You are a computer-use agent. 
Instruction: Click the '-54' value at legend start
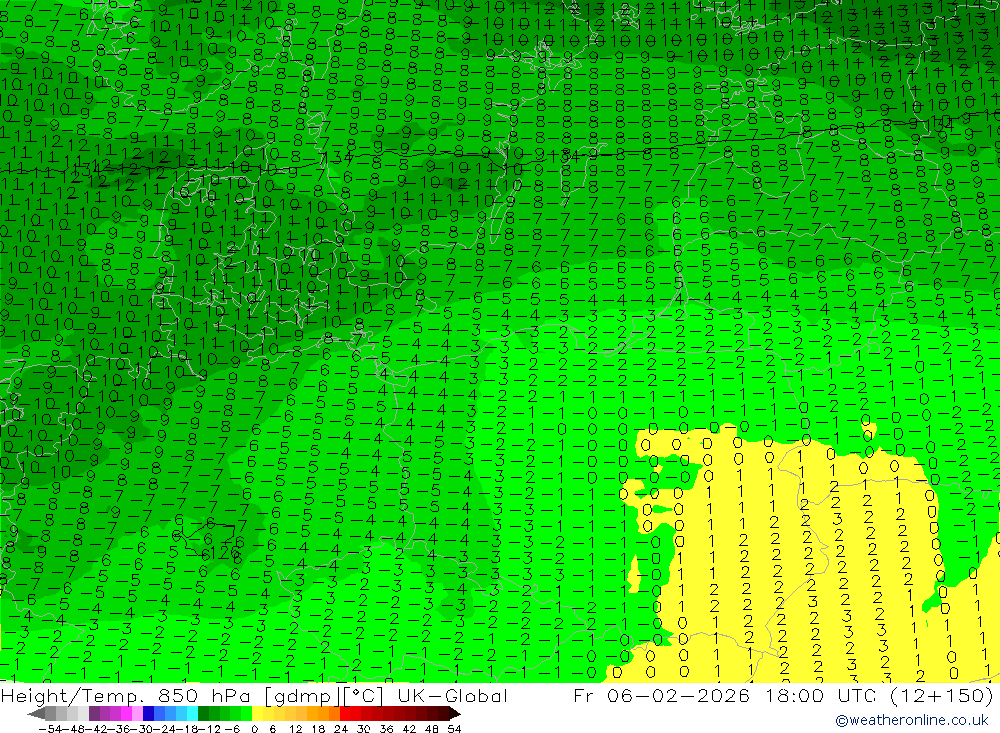[49, 729]
